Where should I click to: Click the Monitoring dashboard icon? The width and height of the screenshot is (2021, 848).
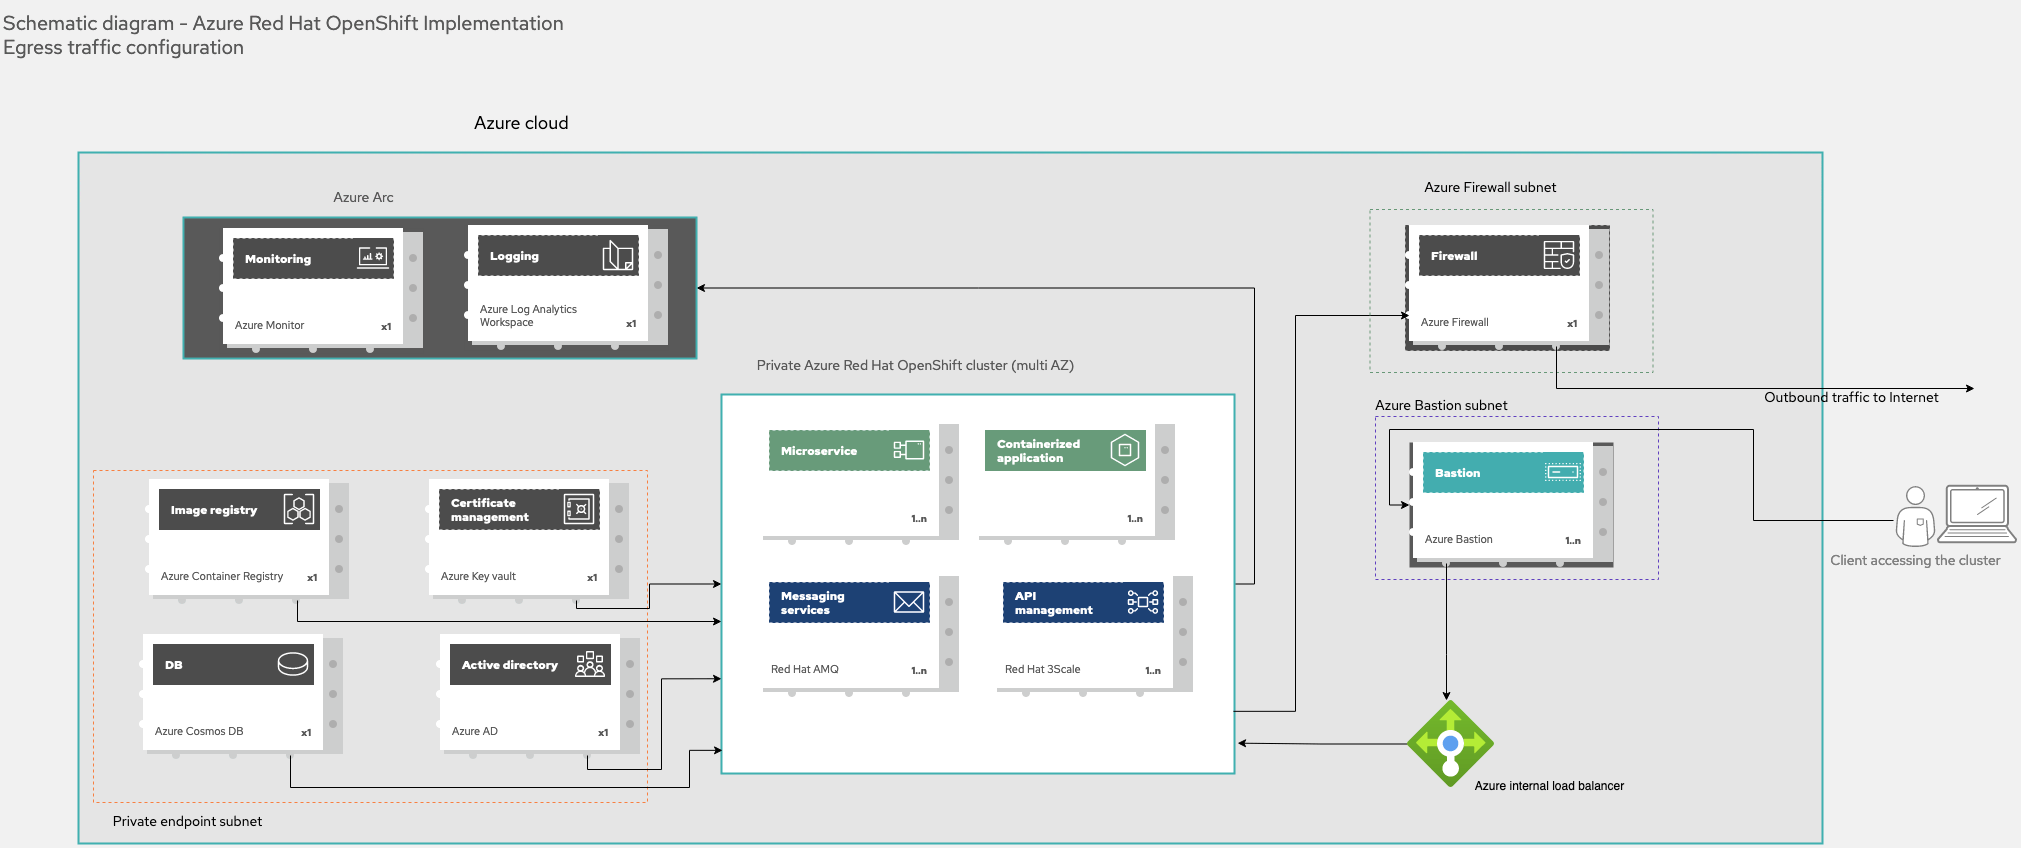click(372, 257)
